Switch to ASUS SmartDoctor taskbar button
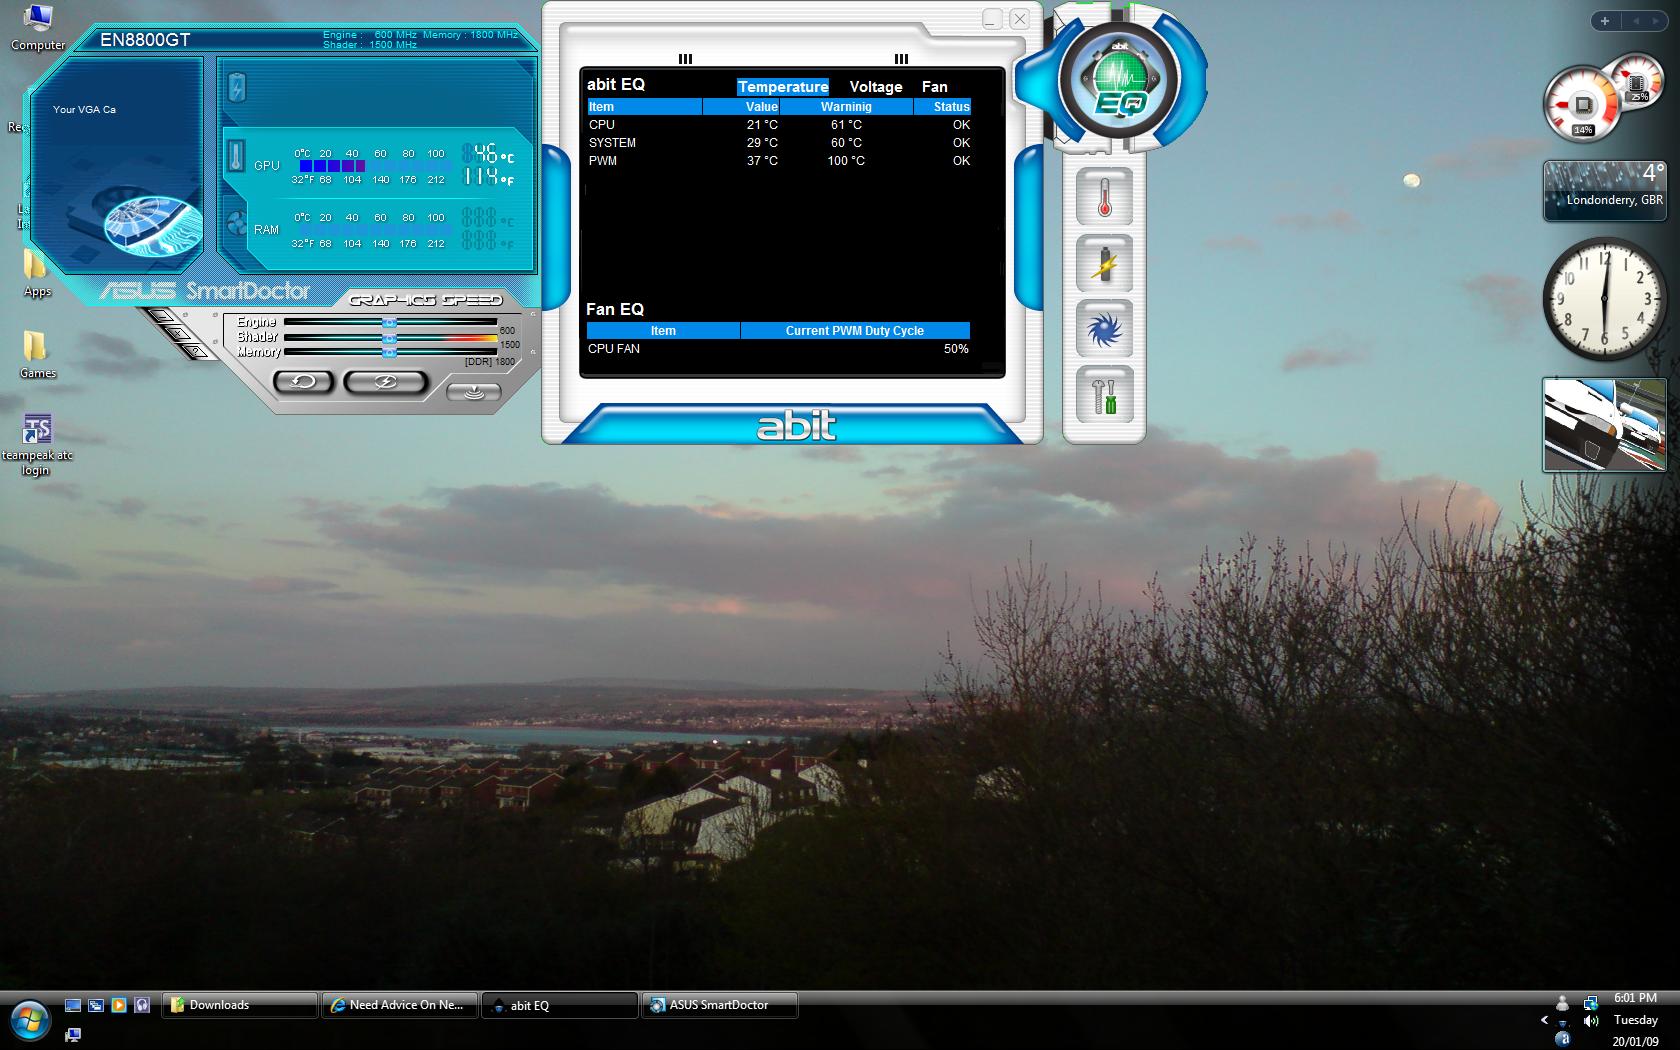The image size is (1680, 1050). [x=720, y=1005]
